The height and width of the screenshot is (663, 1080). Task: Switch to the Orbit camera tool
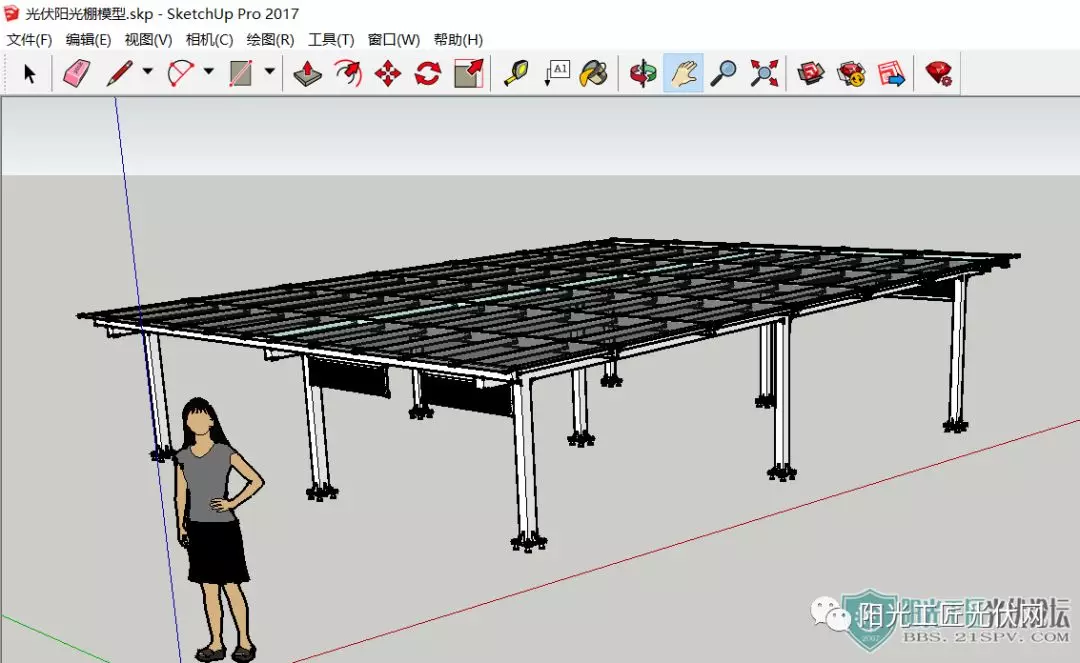(x=643, y=73)
